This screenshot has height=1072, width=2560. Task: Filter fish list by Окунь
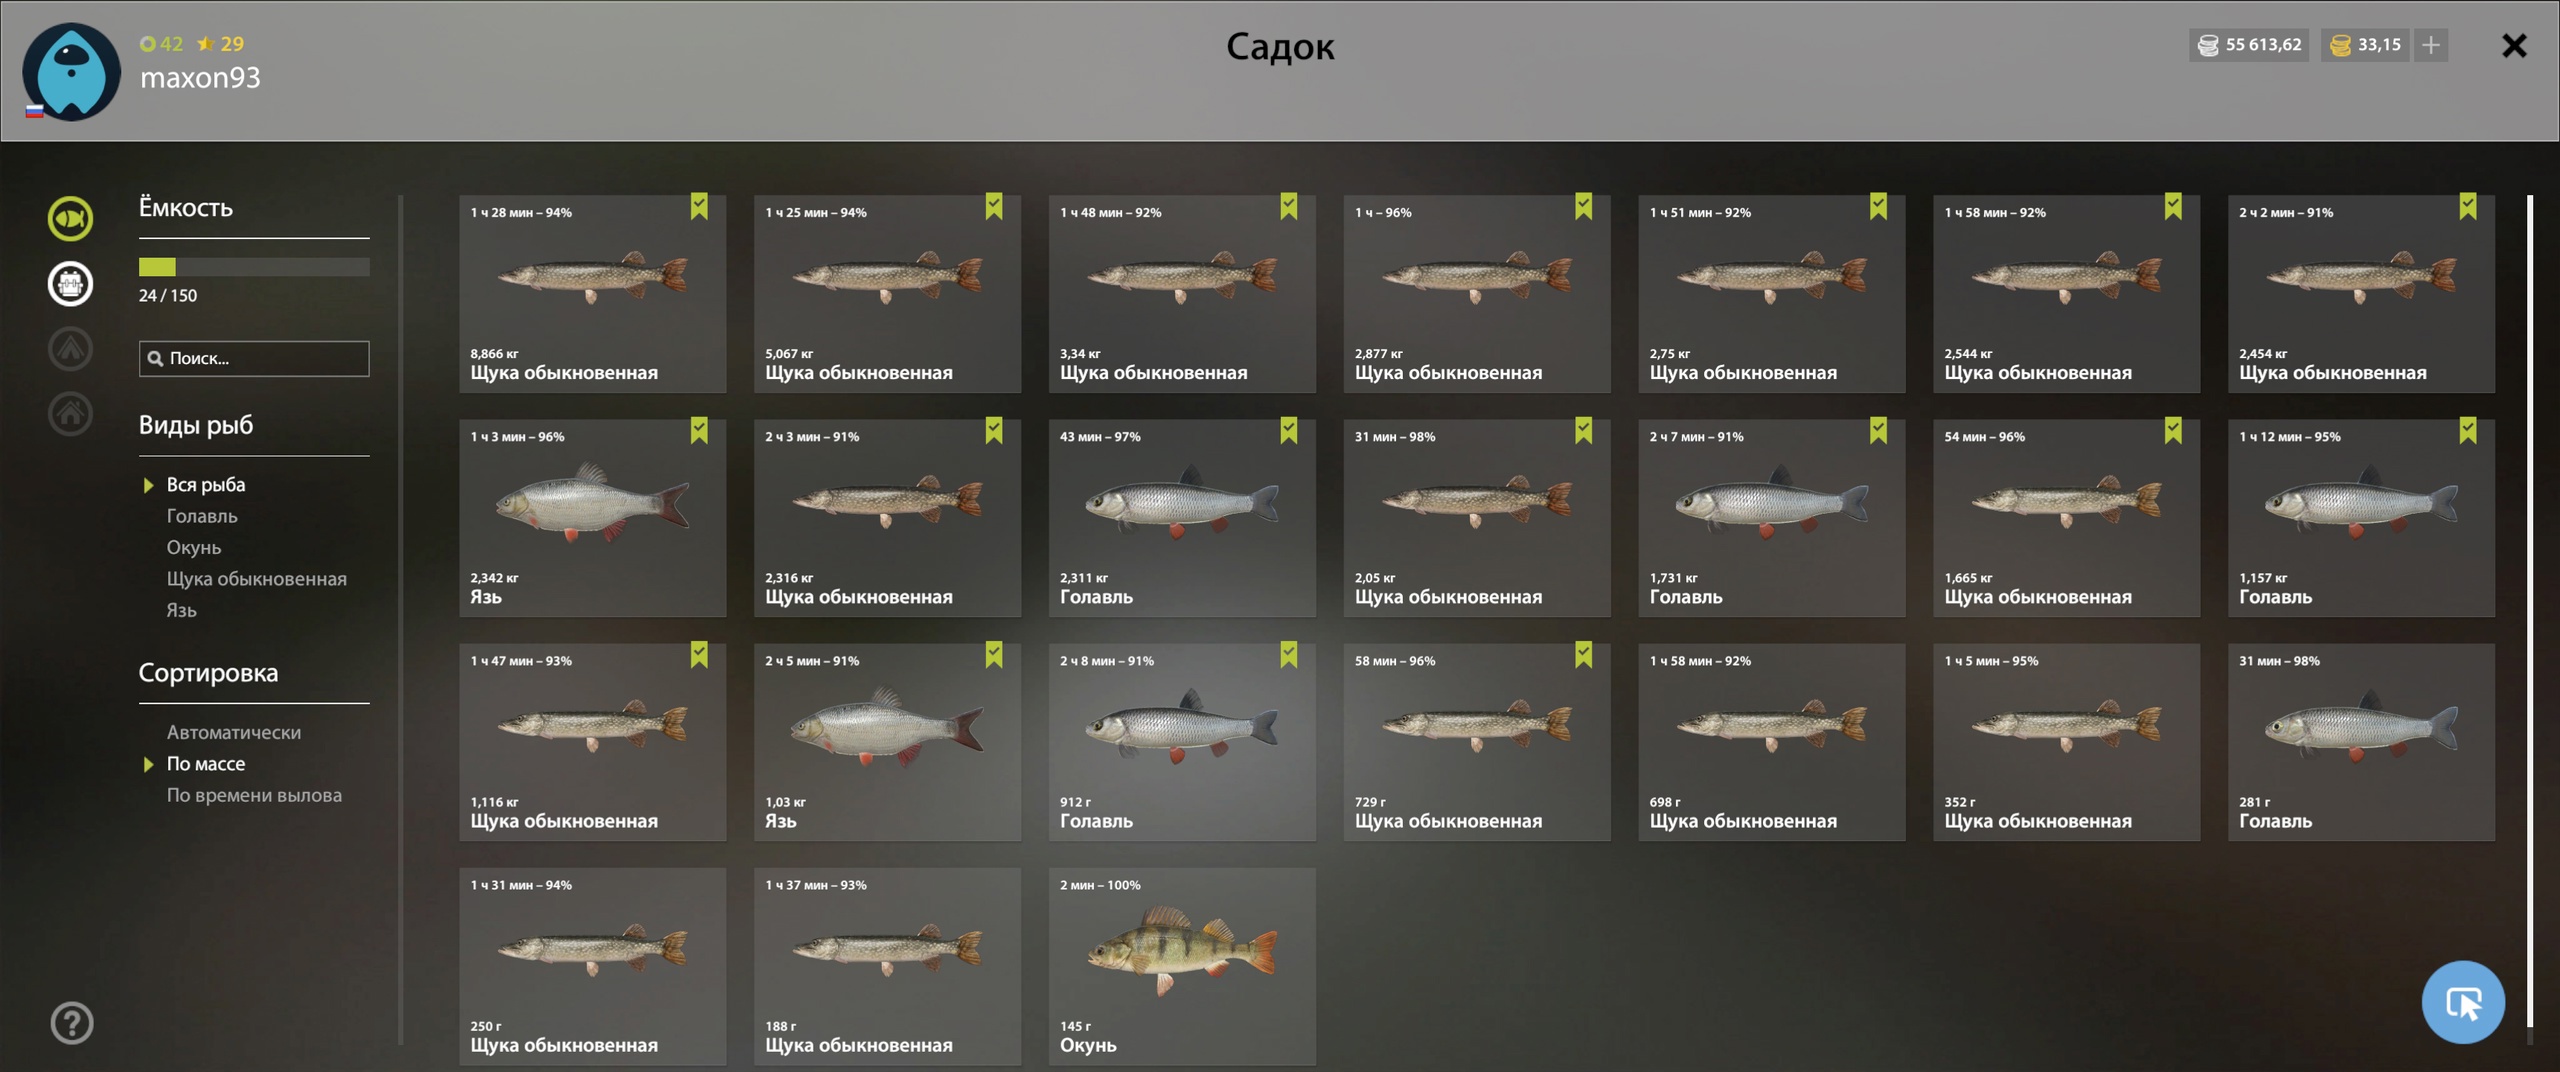click(x=193, y=547)
